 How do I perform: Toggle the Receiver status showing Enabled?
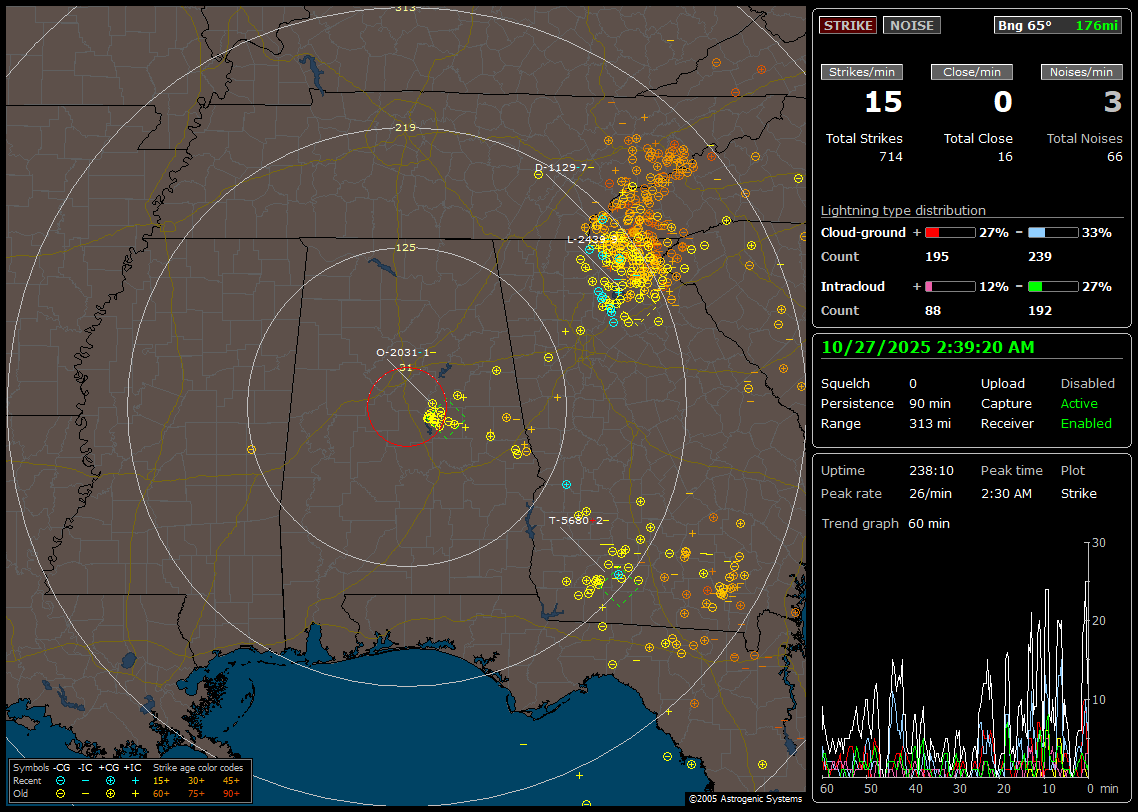coord(1086,423)
